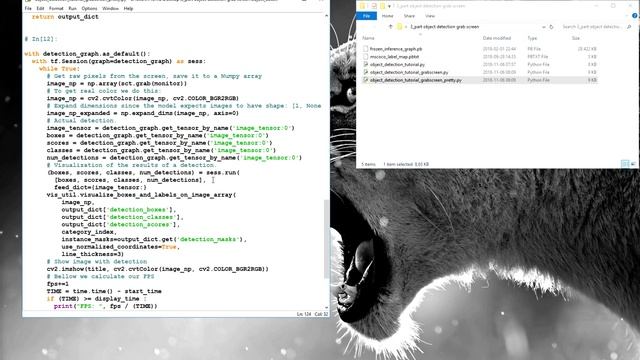The image size is (640, 360).
Task: Click the Col column number in IDLE status bar
Action: (x=321, y=314)
